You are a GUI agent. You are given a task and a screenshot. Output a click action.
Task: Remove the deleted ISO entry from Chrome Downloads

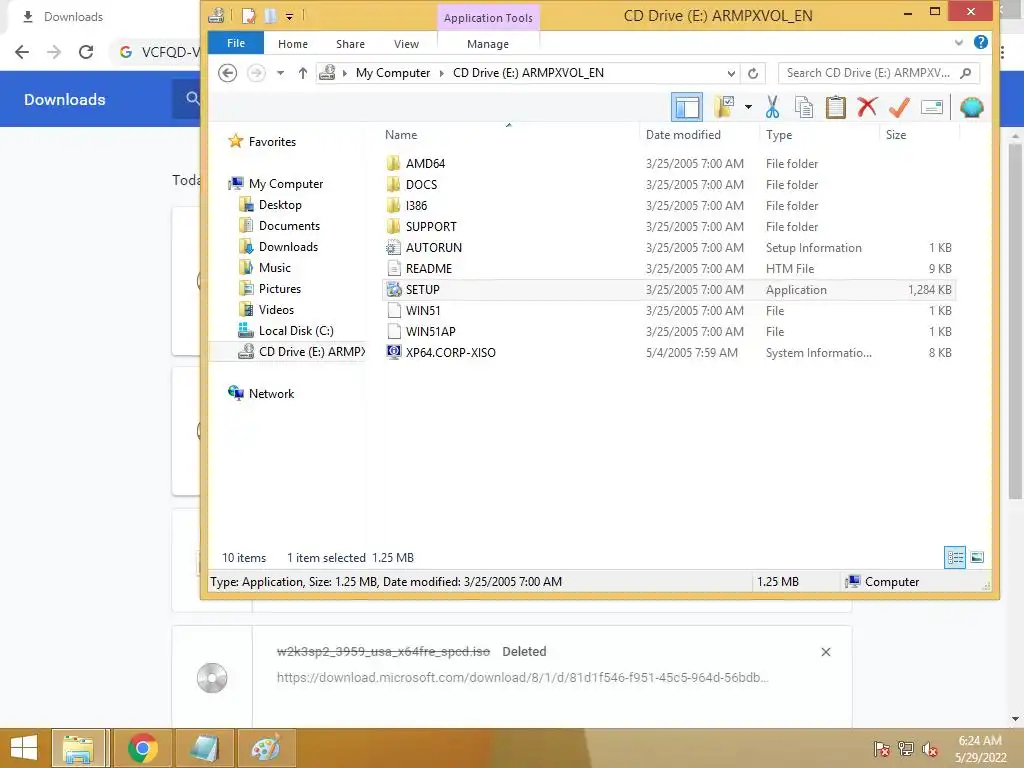(825, 652)
